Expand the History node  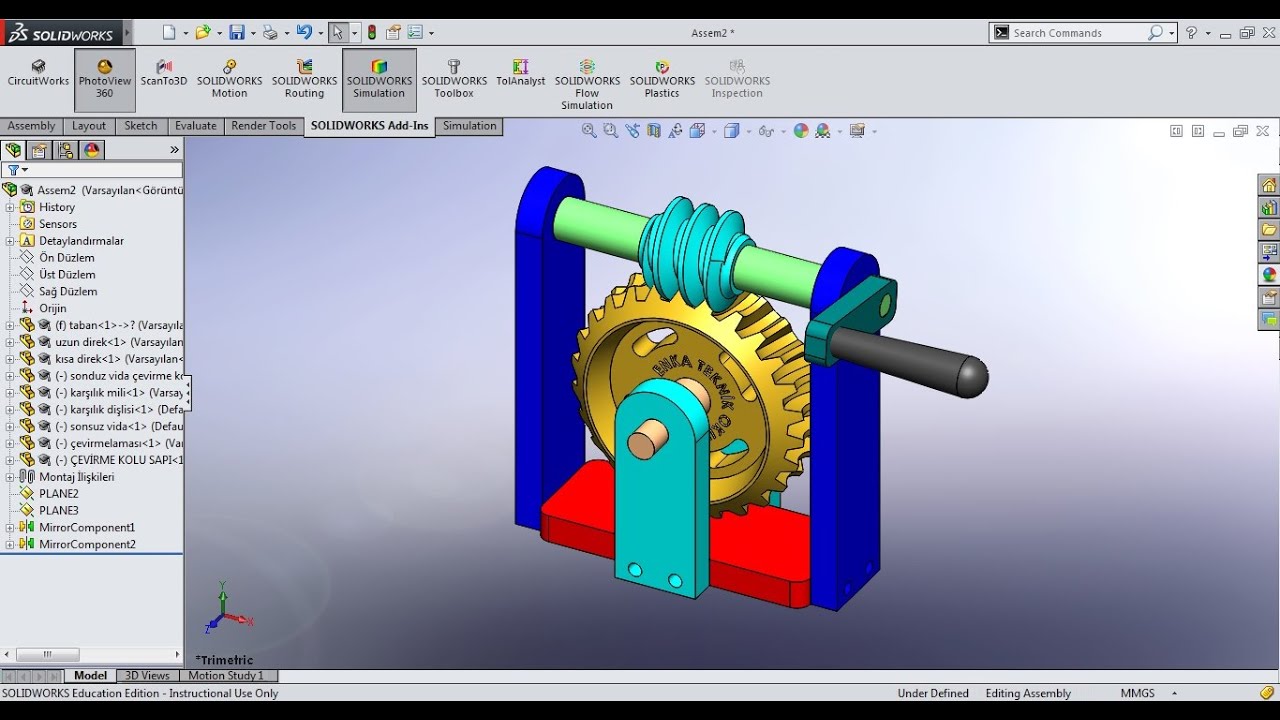(10, 207)
